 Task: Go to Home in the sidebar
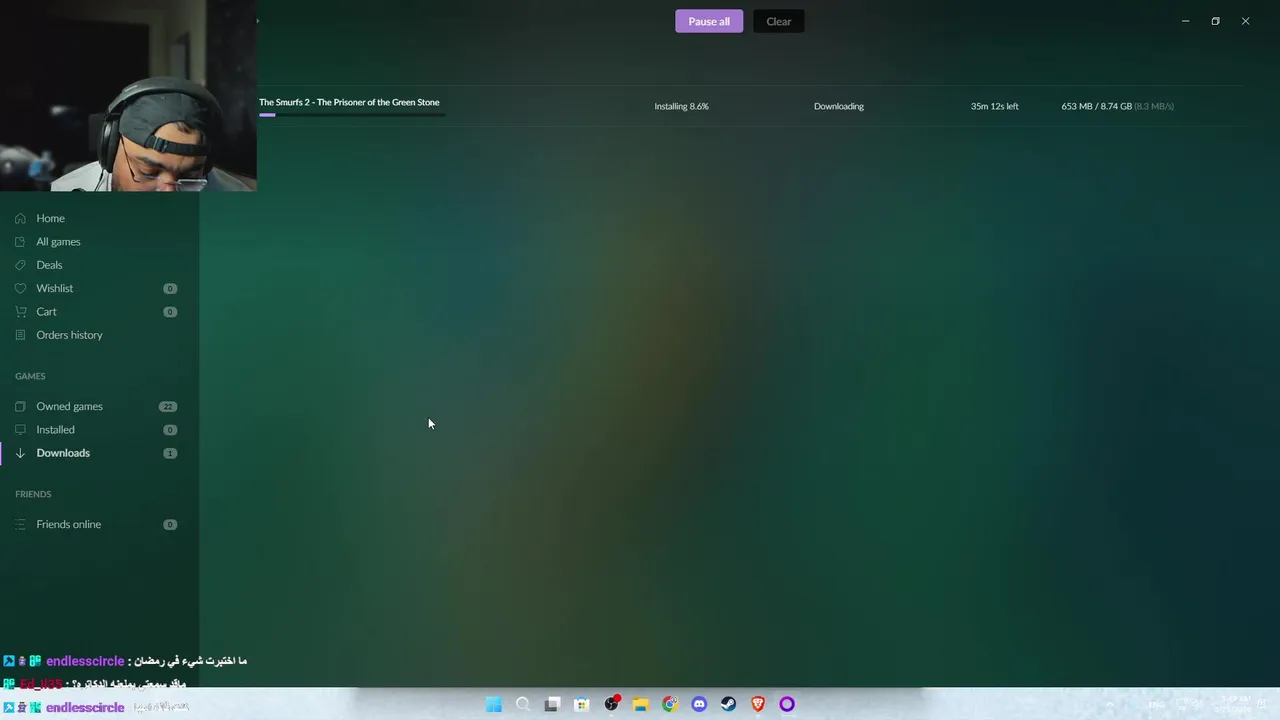coord(50,218)
